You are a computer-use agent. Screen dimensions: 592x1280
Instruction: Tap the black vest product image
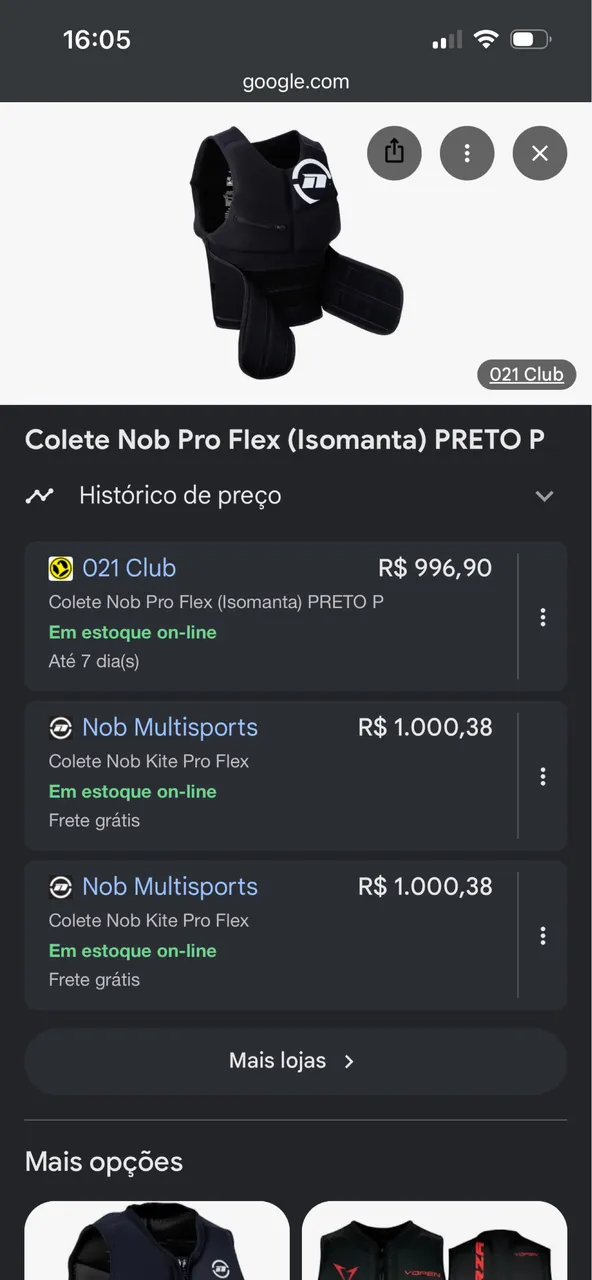pyautogui.click(x=296, y=252)
